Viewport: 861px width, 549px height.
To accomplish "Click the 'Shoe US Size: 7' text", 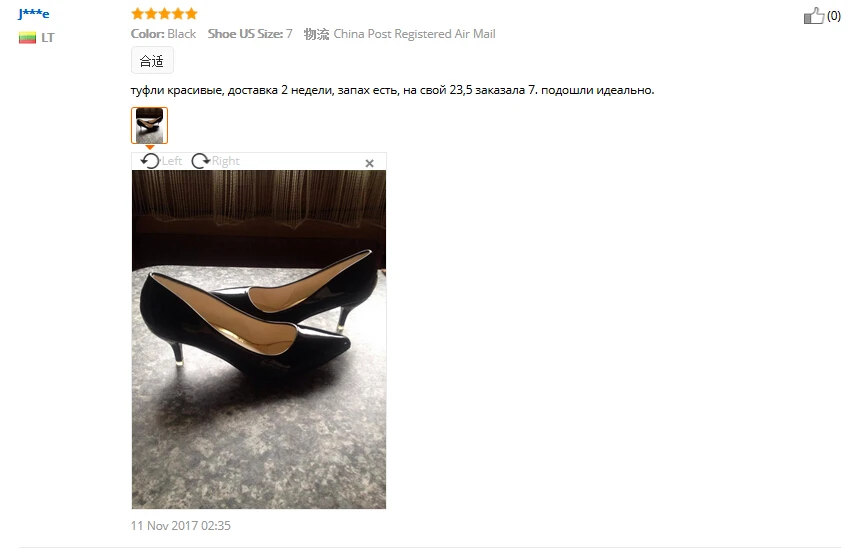I will click(250, 34).
